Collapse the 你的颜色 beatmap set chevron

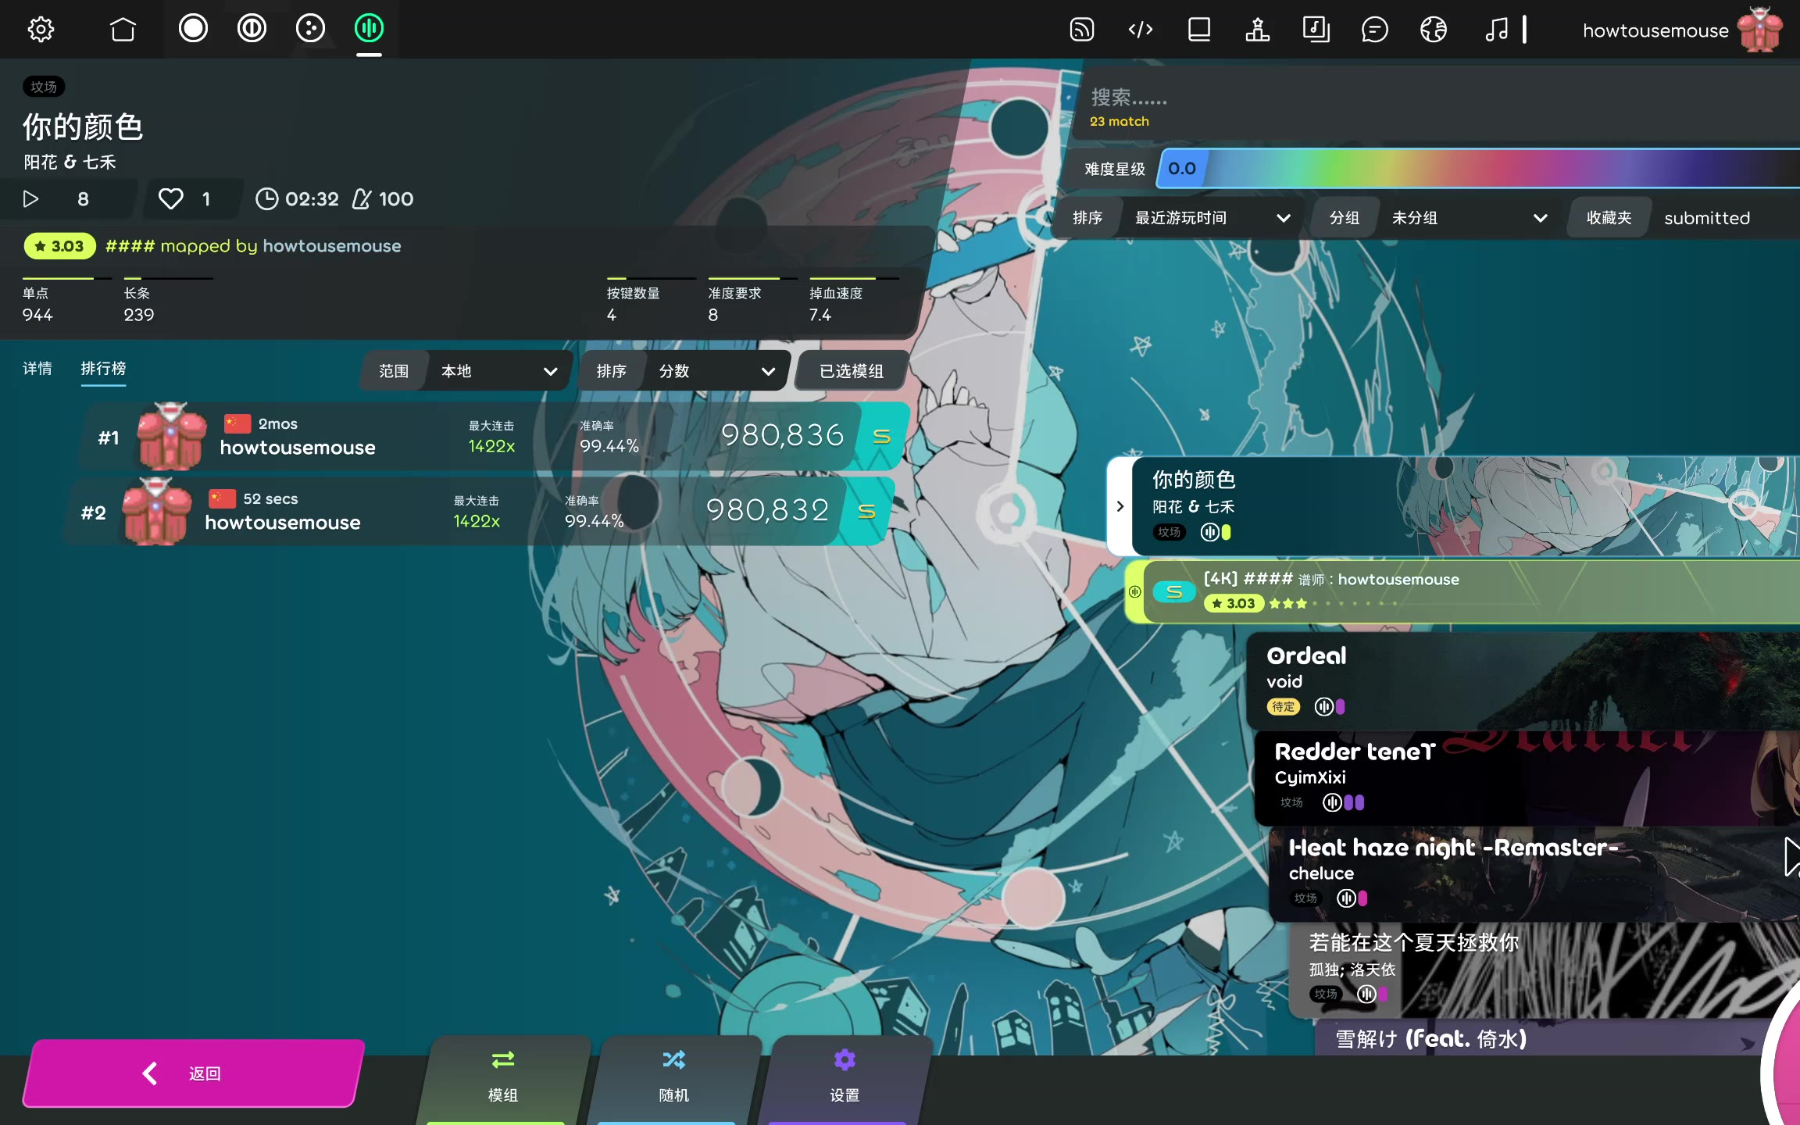pyautogui.click(x=1120, y=507)
